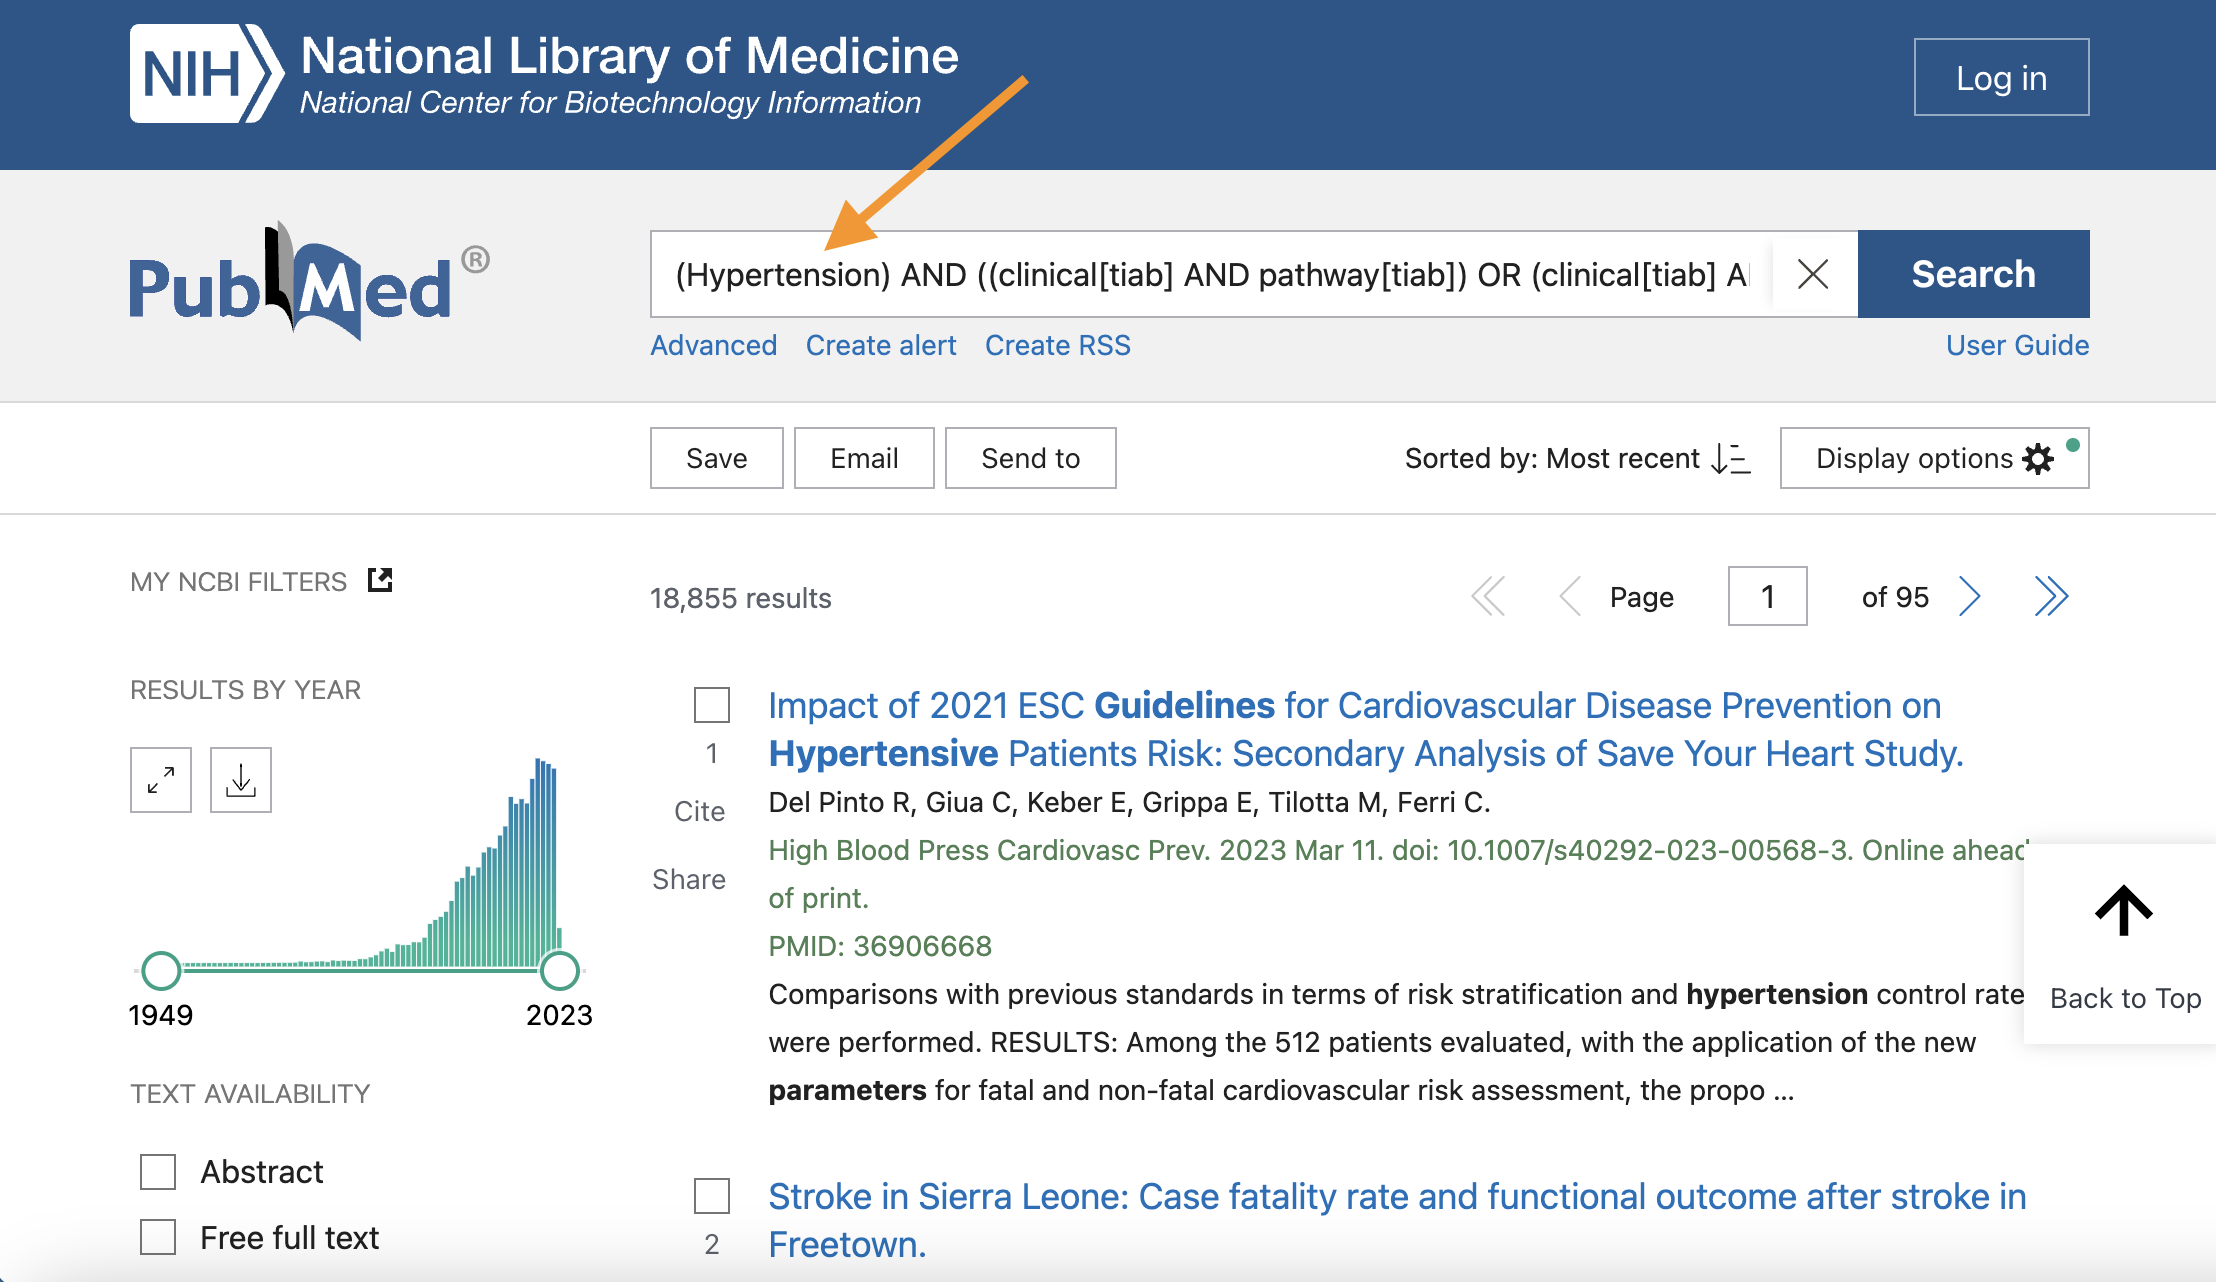Click the page number input field
2216x1282 pixels.
tap(1767, 597)
